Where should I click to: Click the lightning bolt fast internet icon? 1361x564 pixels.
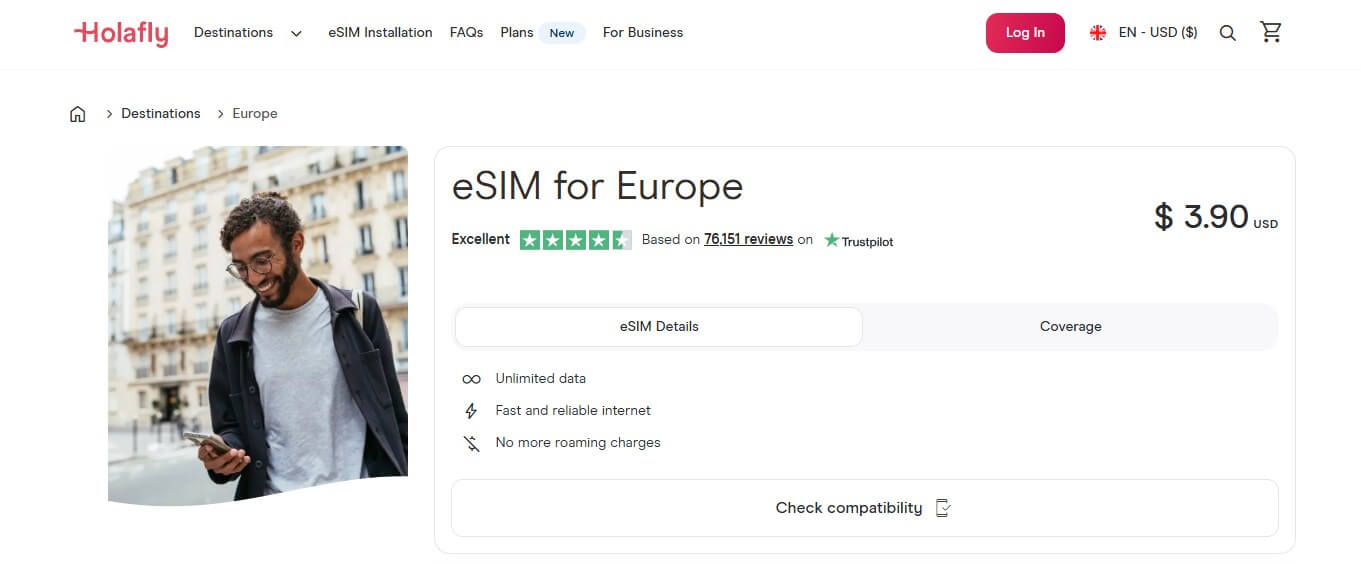click(x=471, y=411)
